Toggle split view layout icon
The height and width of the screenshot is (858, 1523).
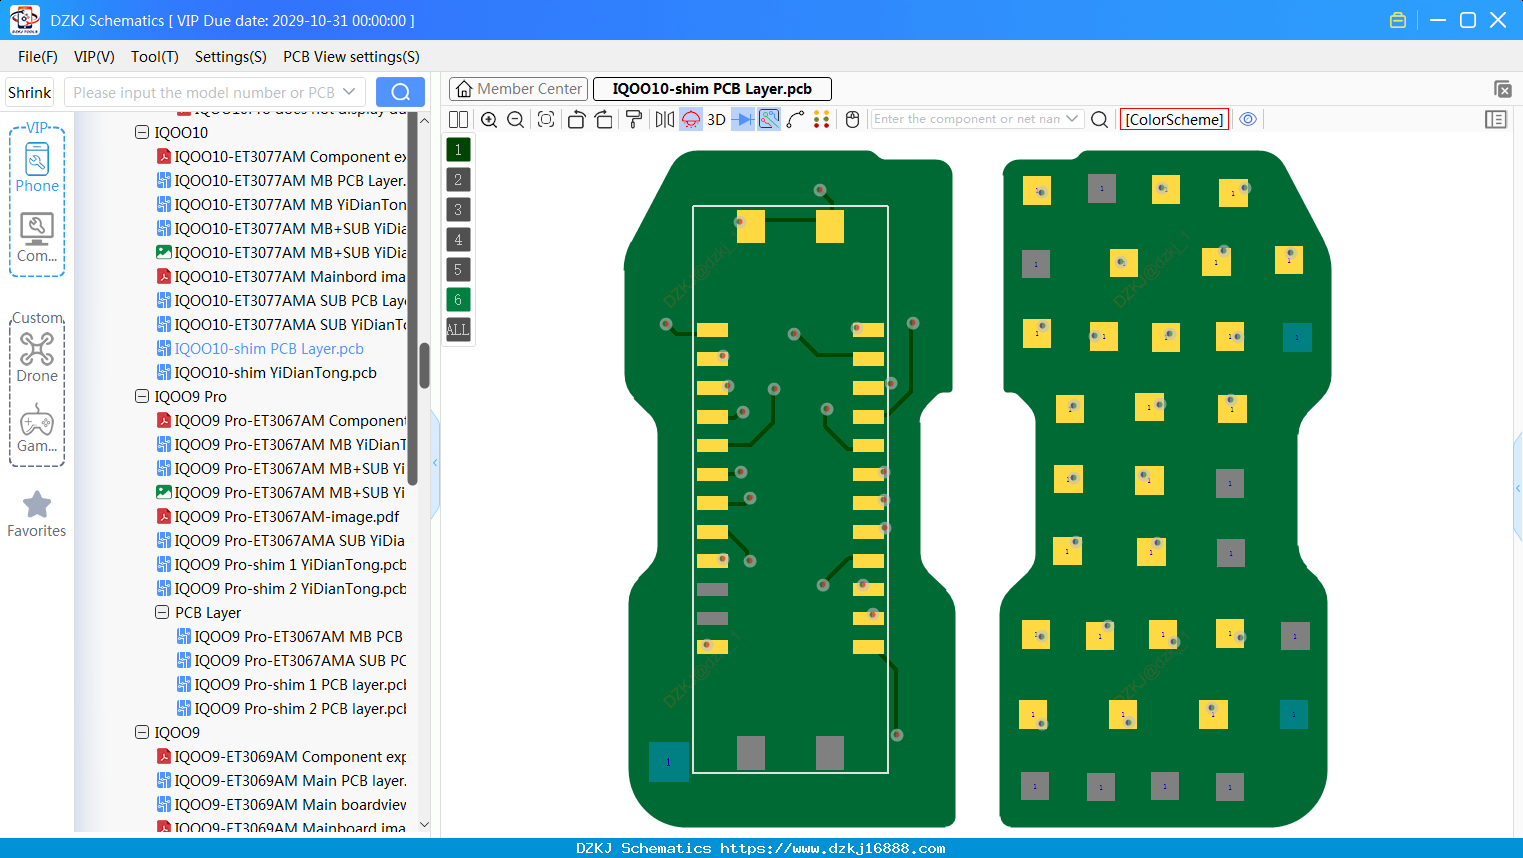(458, 119)
